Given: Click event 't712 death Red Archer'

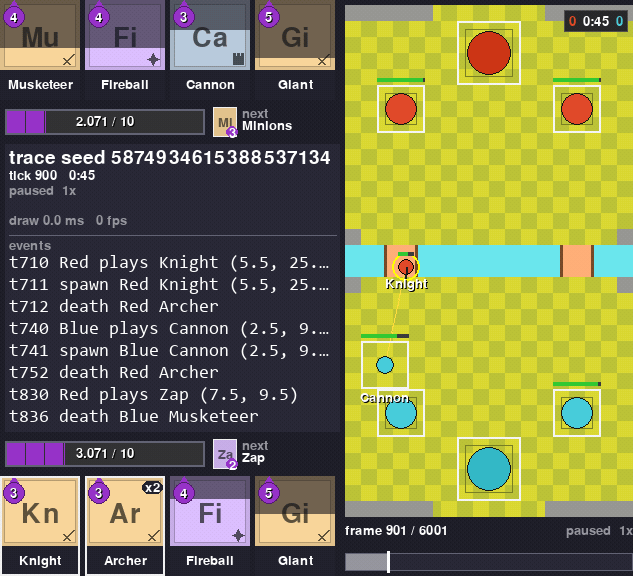Looking at the screenshot, I should click(x=114, y=307).
